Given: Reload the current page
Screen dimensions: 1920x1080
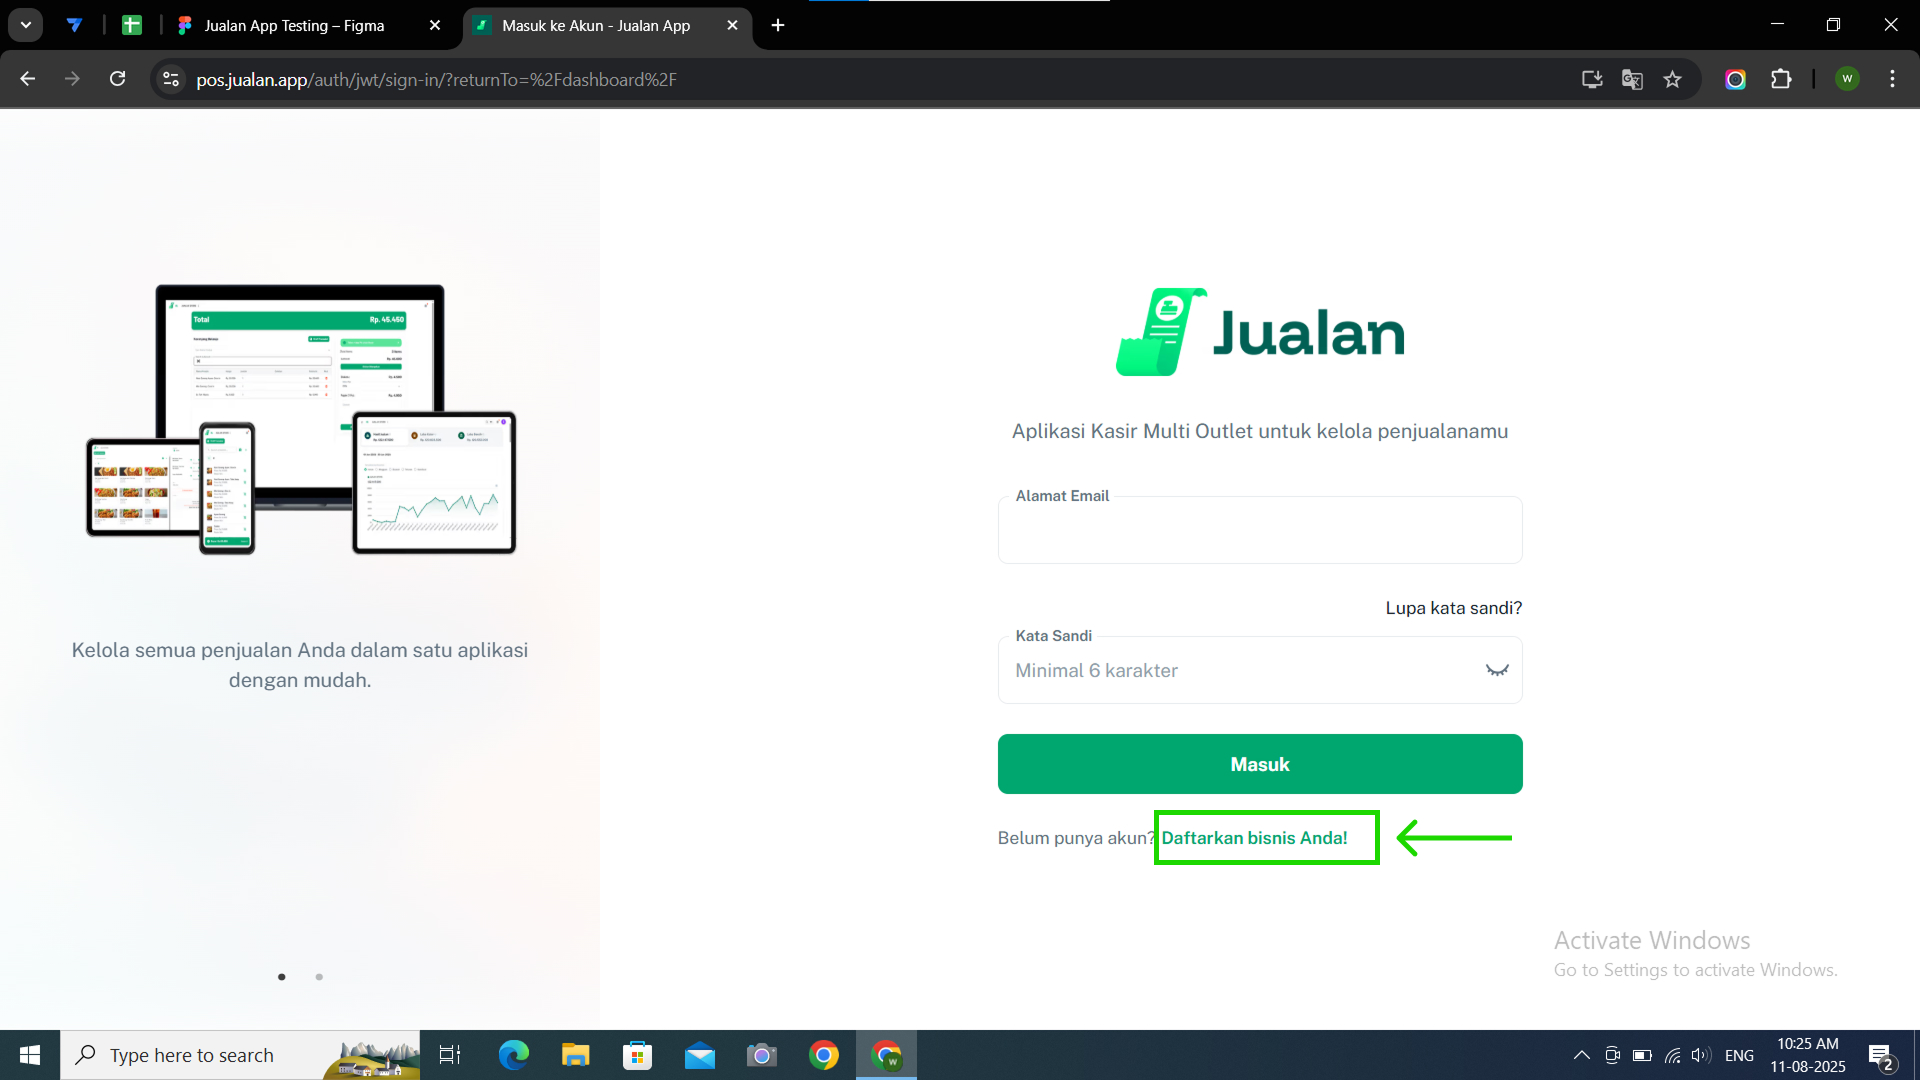Looking at the screenshot, I should tap(117, 79).
